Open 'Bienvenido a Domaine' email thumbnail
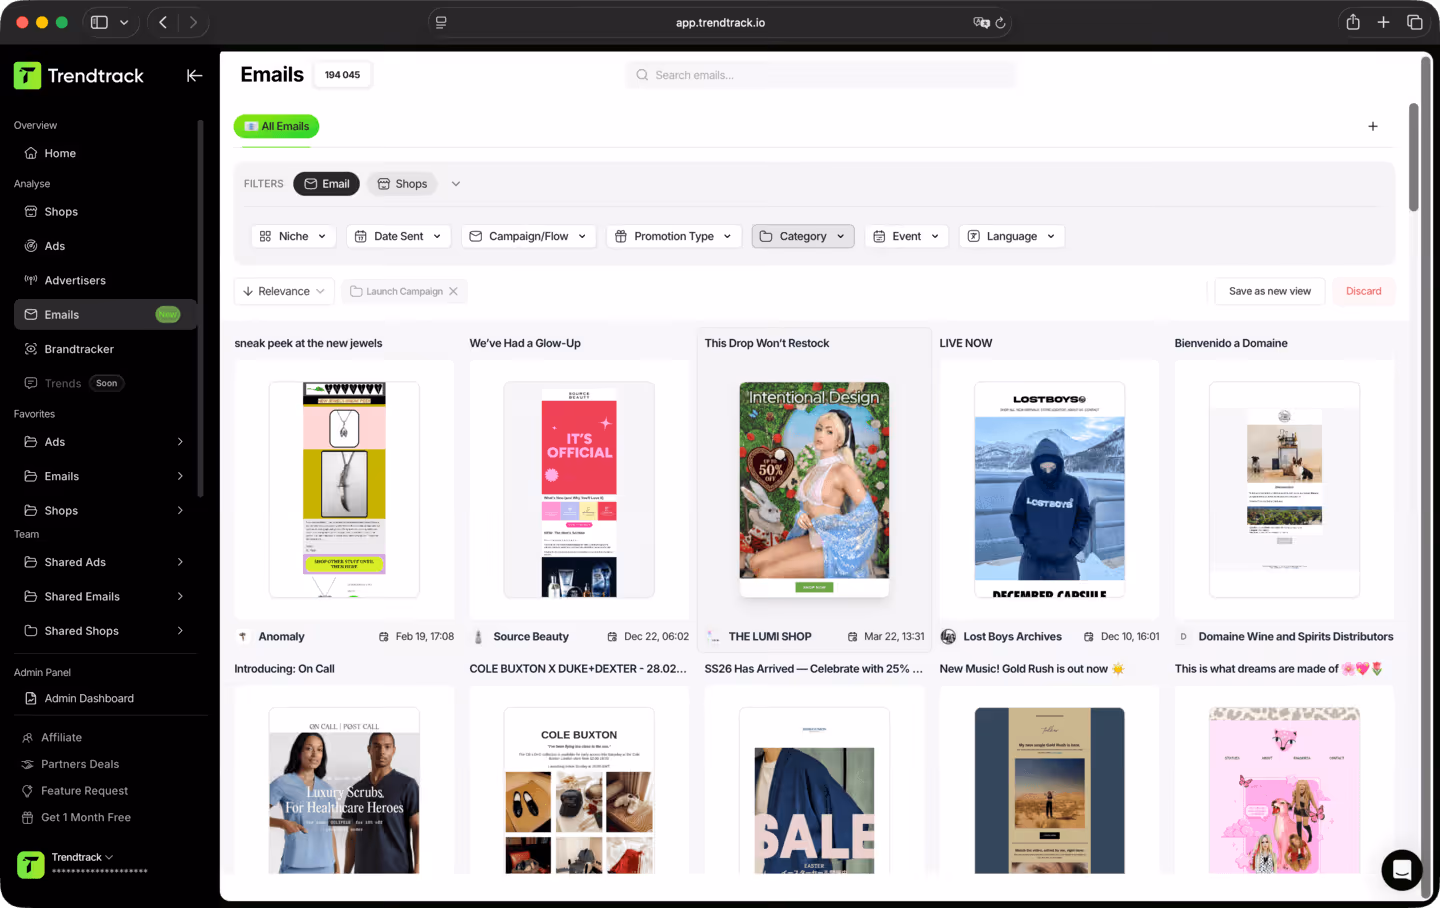 point(1284,489)
